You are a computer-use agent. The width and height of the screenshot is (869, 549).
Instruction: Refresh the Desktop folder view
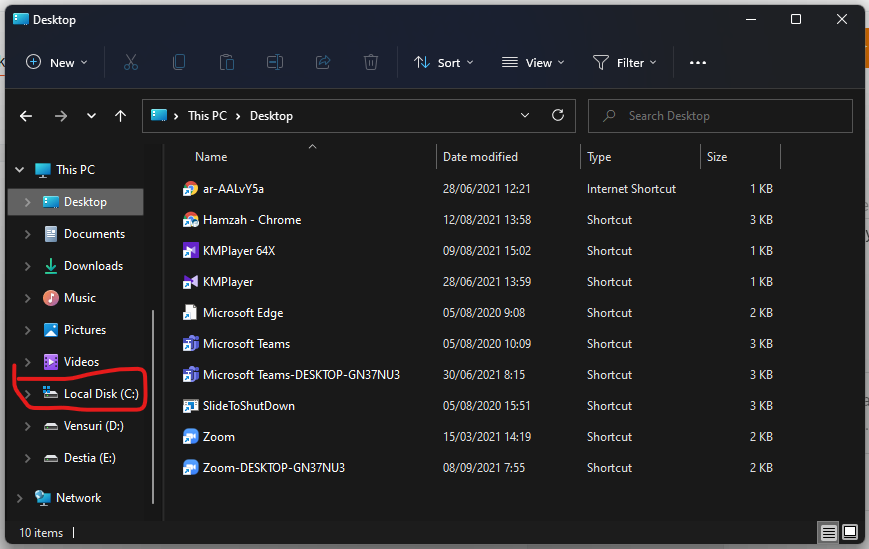tap(558, 115)
